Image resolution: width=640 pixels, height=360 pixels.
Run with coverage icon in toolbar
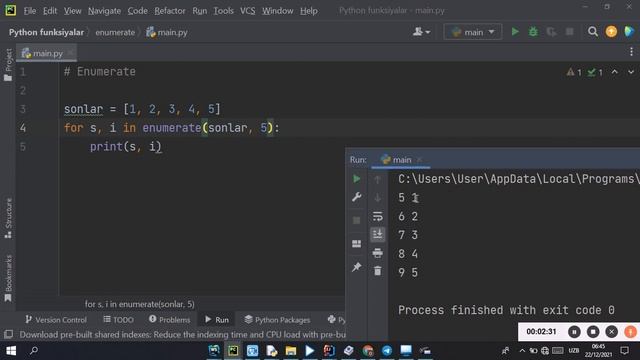[551, 32]
